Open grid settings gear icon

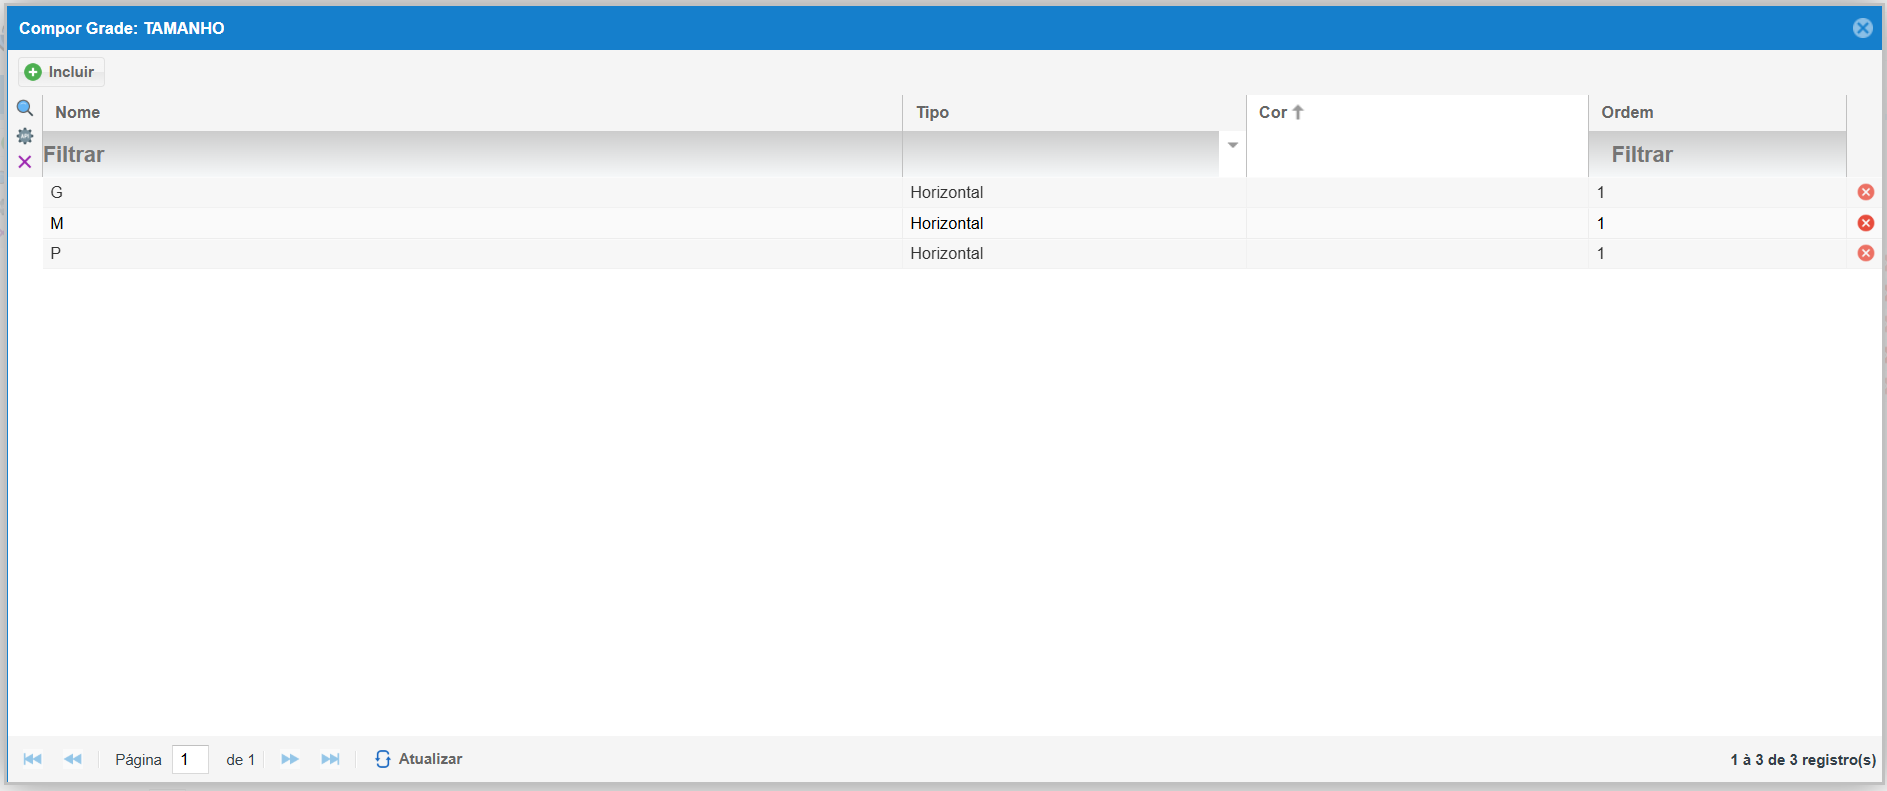(25, 135)
